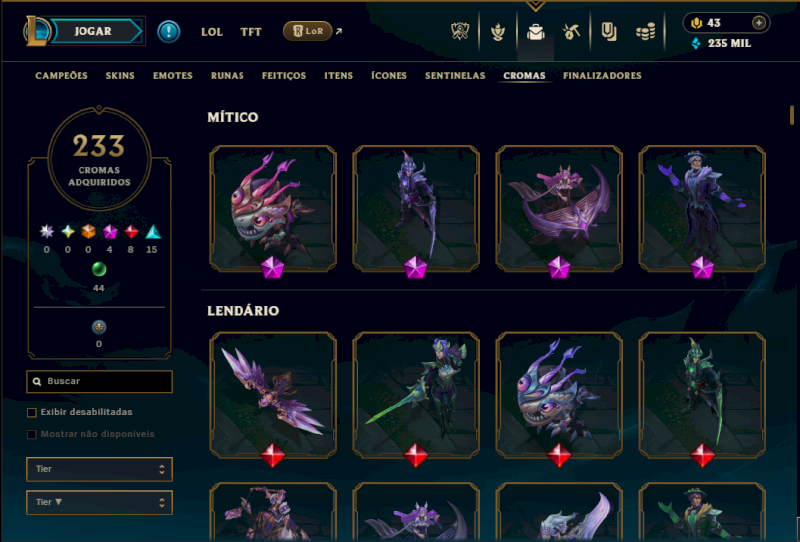Viewport: 800px width, 542px height.
Task: Open the Collection backpack icon
Action: click(x=535, y=32)
